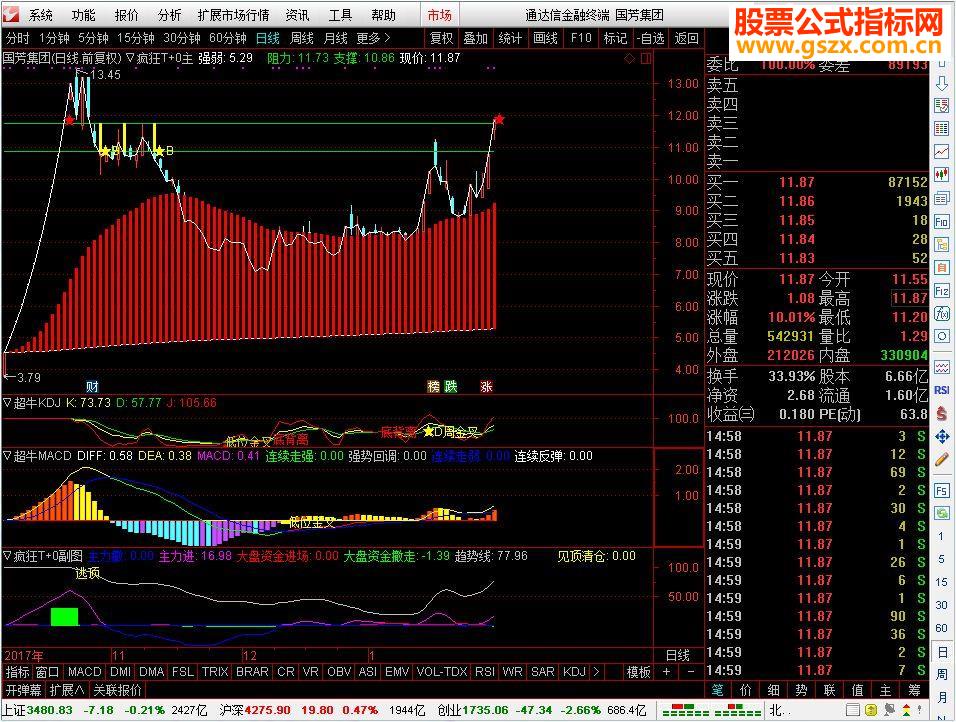Open the multi-window list icon
This screenshot has height=722, width=956.
coord(942,198)
